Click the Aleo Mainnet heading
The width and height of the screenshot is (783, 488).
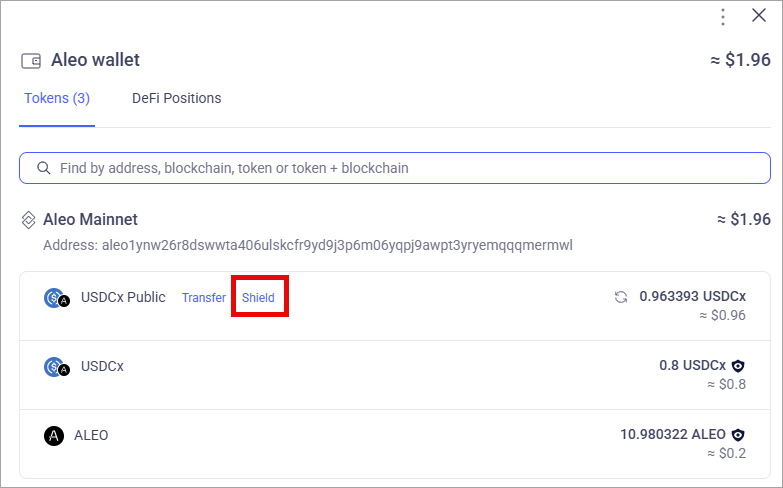pyautogui.click(x=90, y=219)
